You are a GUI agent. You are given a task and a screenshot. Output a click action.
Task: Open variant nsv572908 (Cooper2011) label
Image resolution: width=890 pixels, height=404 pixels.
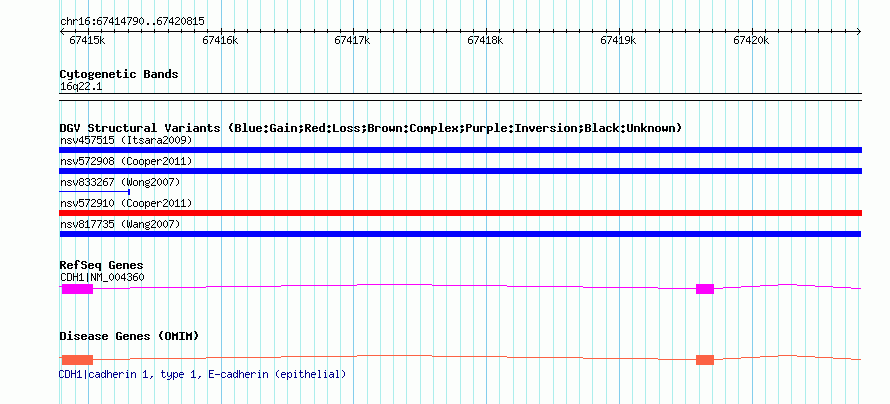126,161
